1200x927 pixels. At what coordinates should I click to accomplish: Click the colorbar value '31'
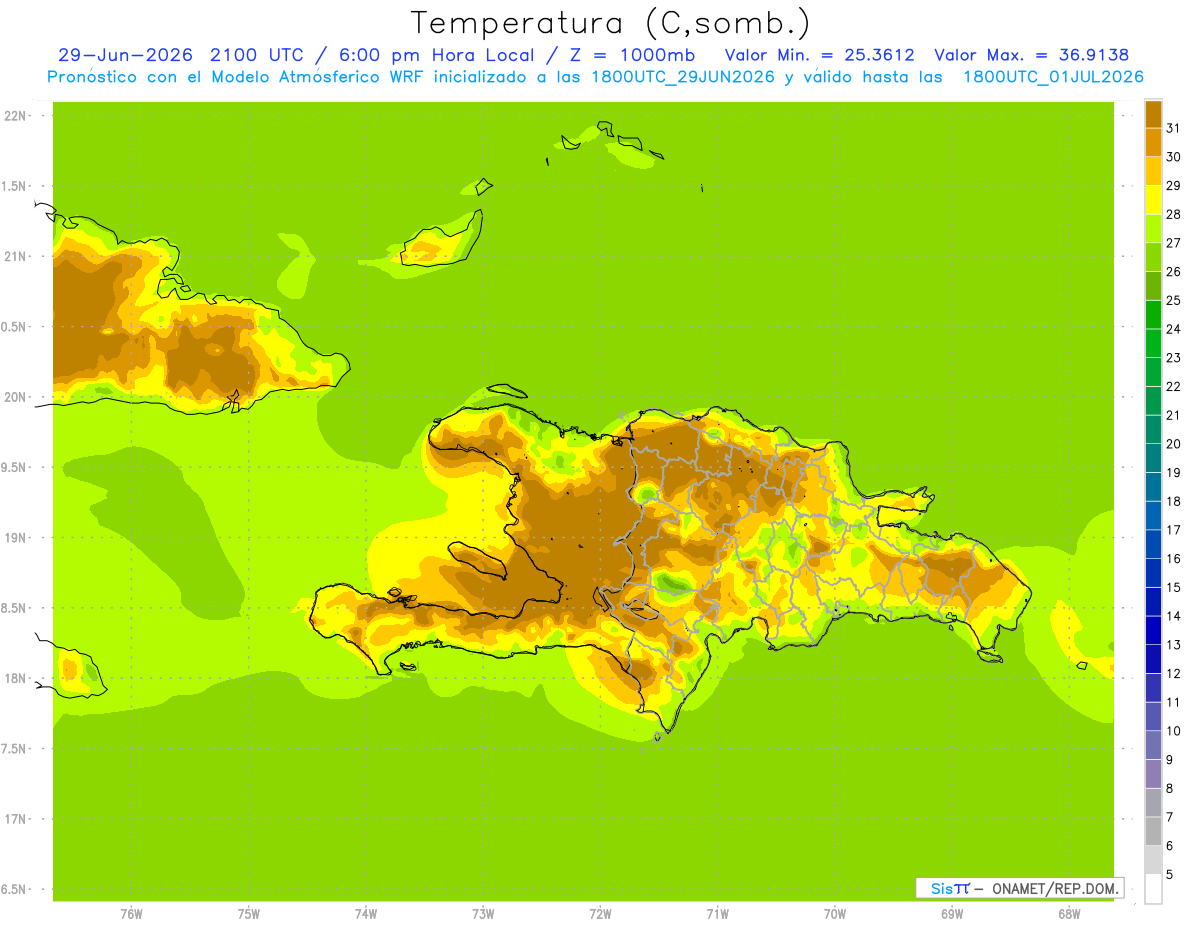[x=1174, y=128]
